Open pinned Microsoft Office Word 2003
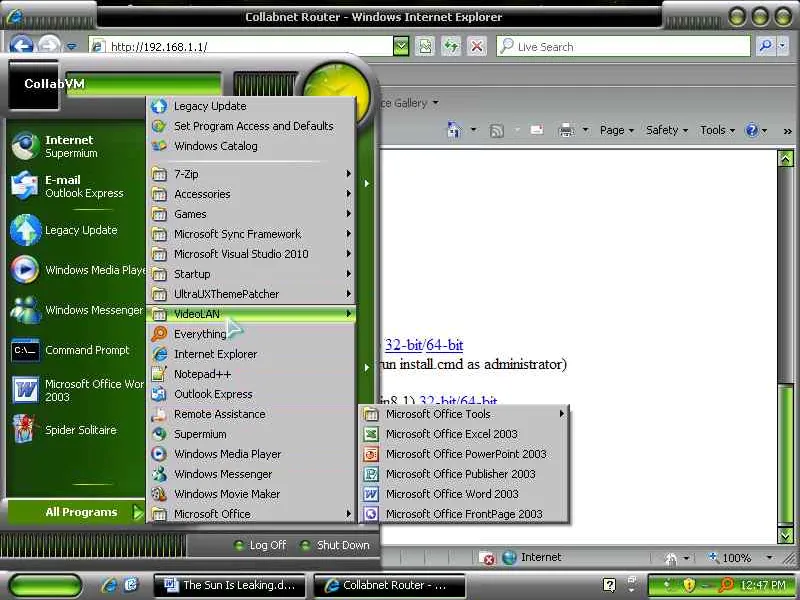This screenshot has width=800, height=600. point(77,390)
